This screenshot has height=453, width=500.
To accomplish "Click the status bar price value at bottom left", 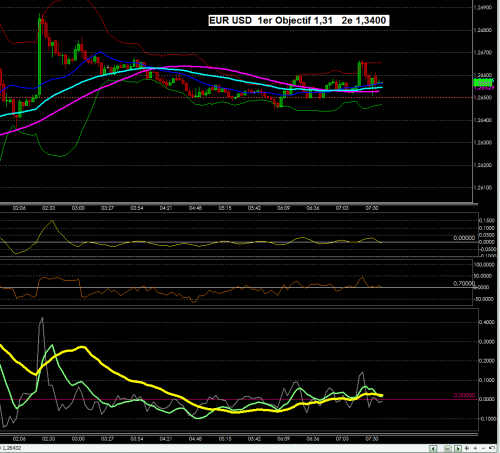I will (x=12, y=448).
